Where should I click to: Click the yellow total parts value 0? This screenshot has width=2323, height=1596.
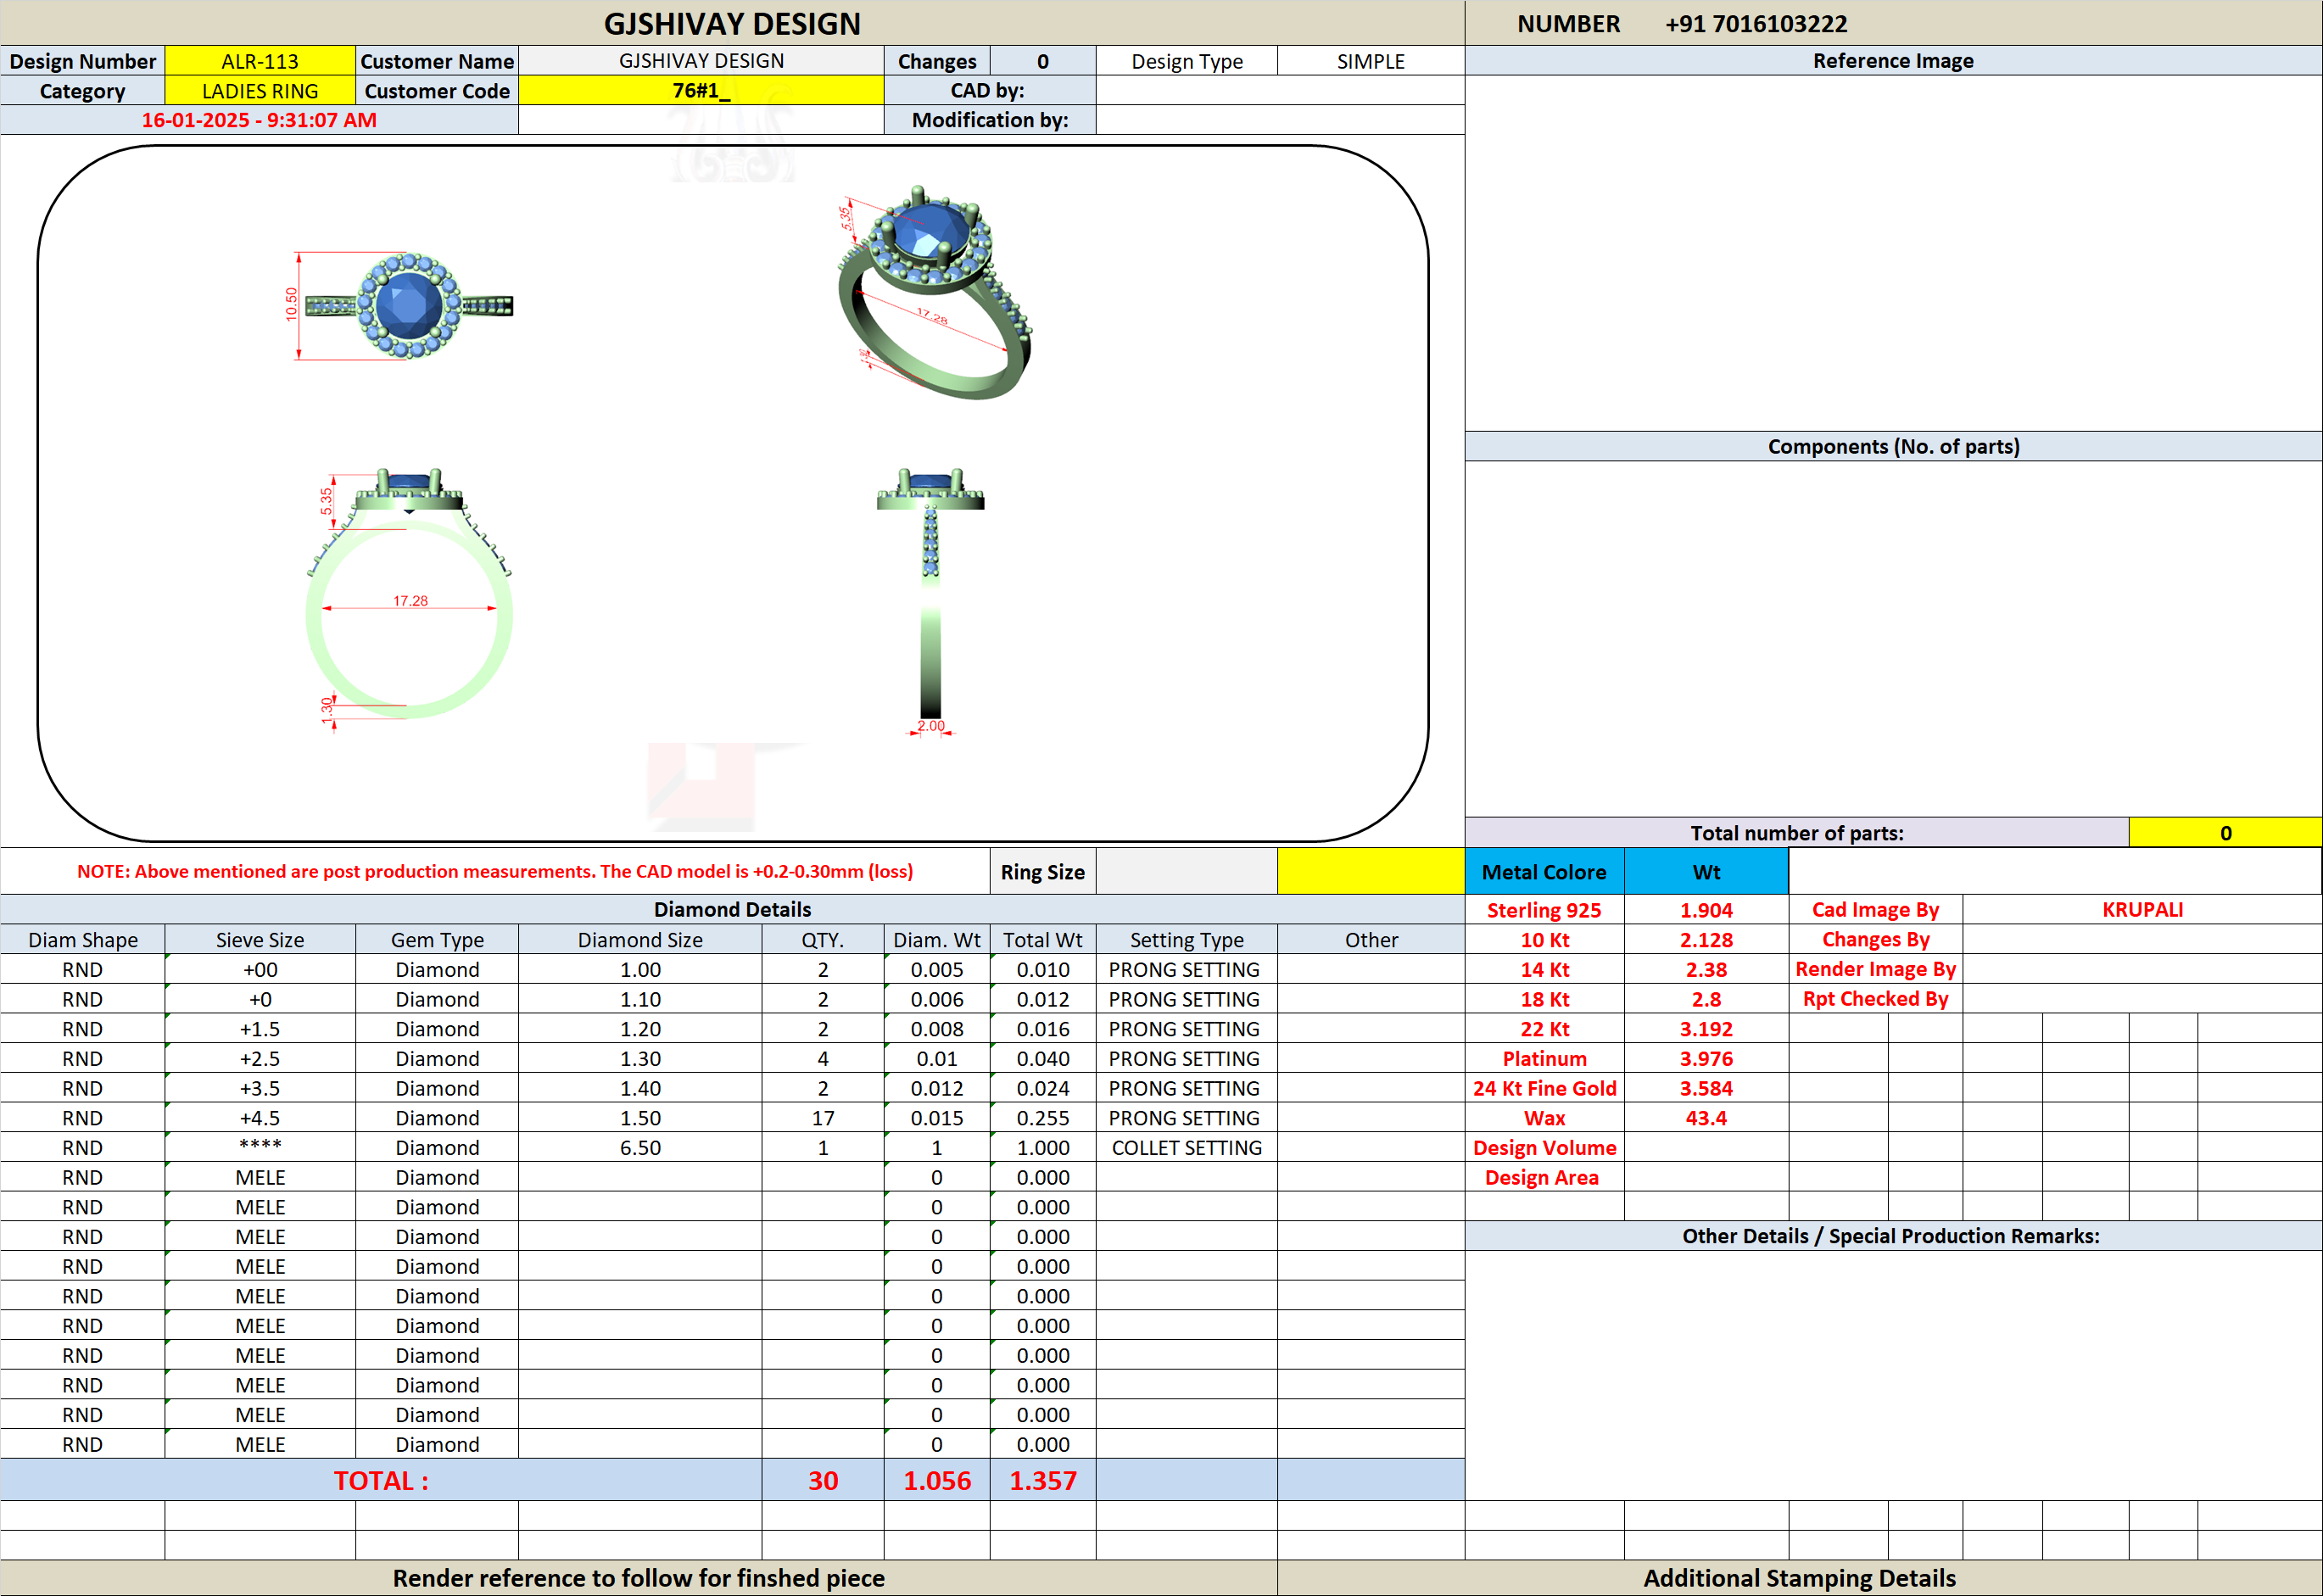point(2225,833)
